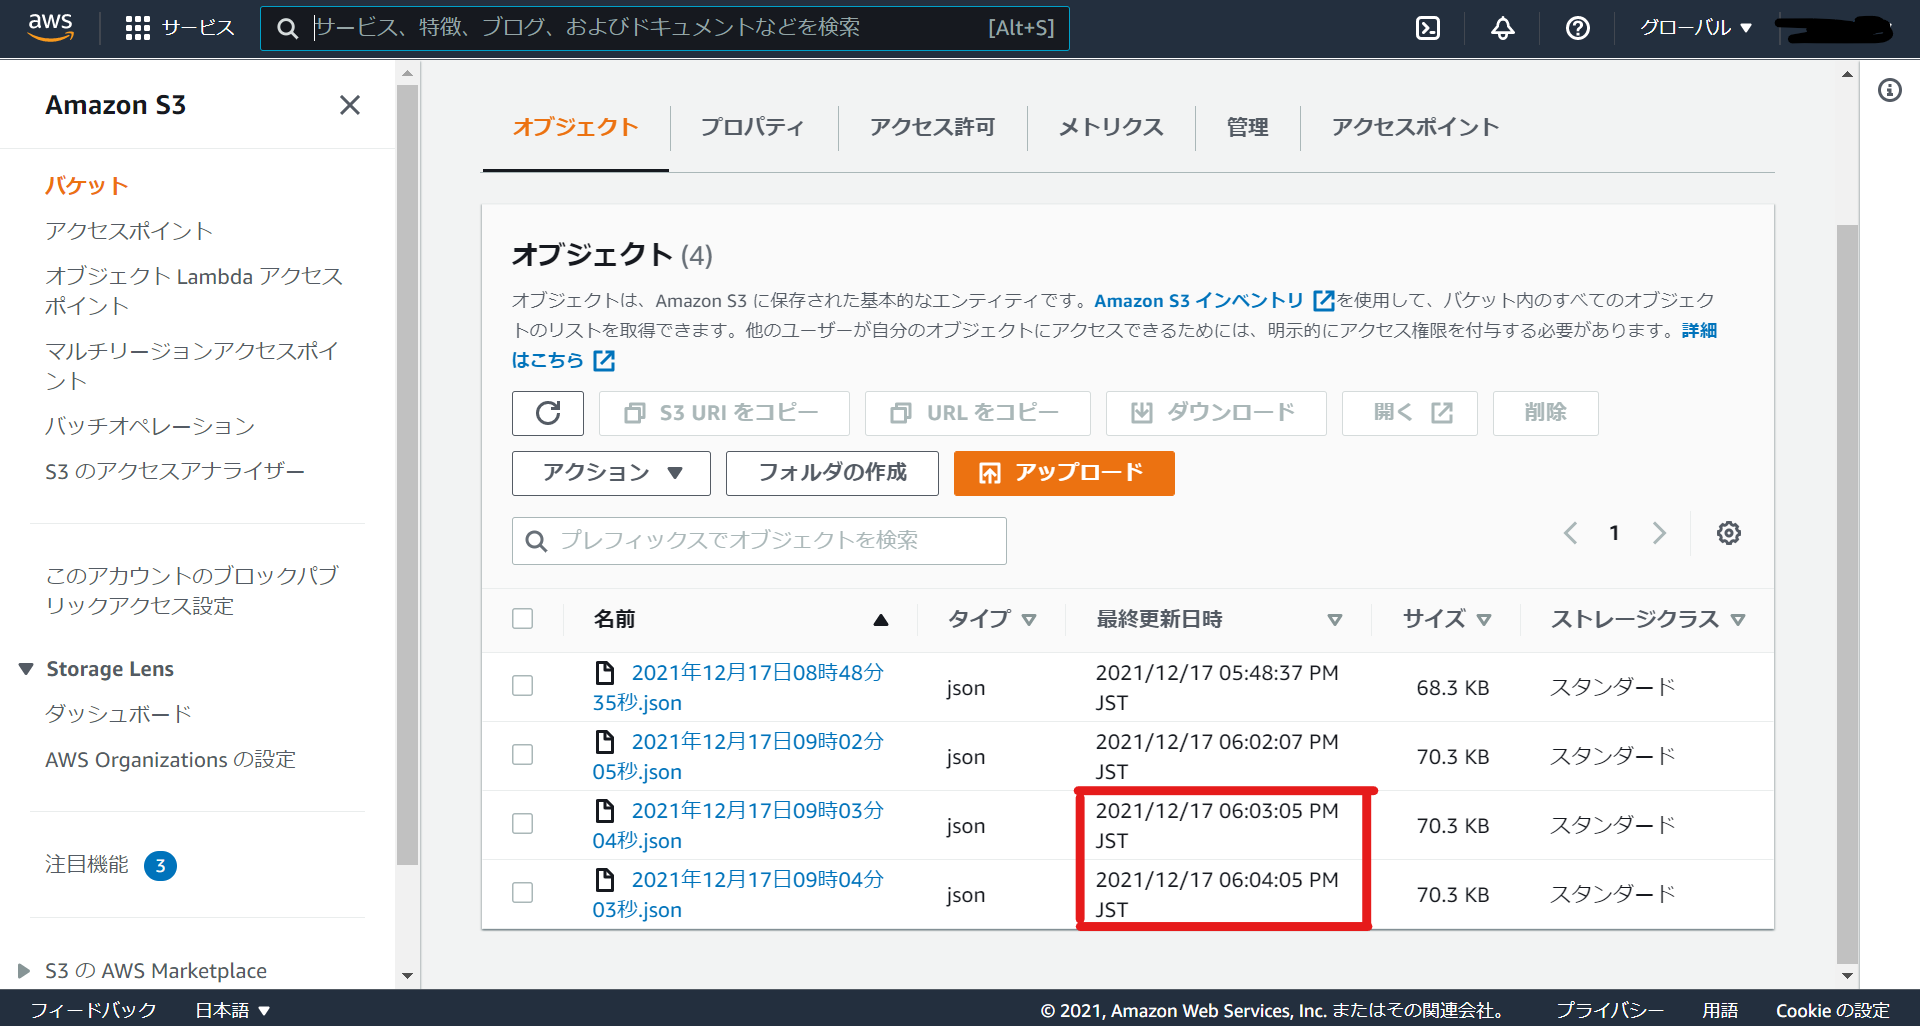
Task: Collapse the Storage Lens section
Action: [25, 668]
